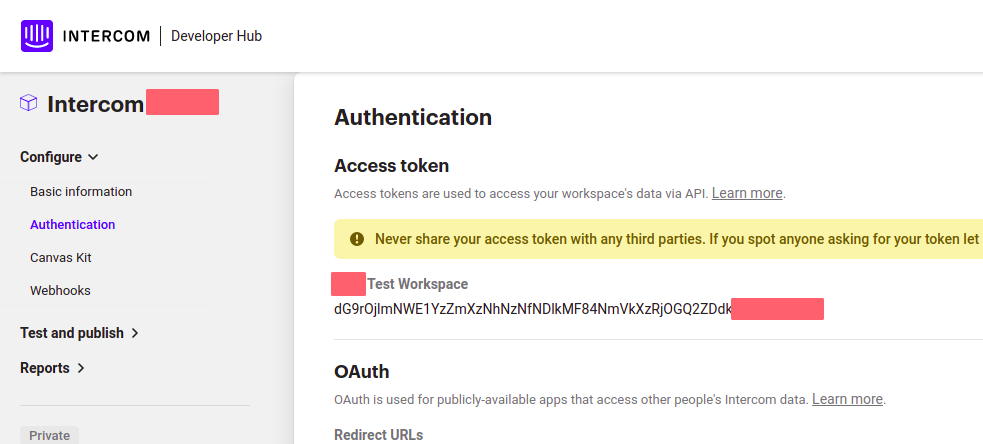The height and width of the screenshot is (444, 983).
Task: Click the warning exclamation icon in yellow banner
Action: click(x=357, y=239)
